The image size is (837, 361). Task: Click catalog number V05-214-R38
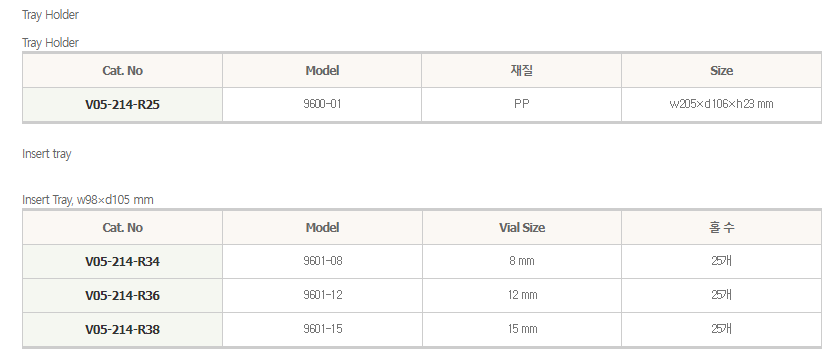point(122,329)
